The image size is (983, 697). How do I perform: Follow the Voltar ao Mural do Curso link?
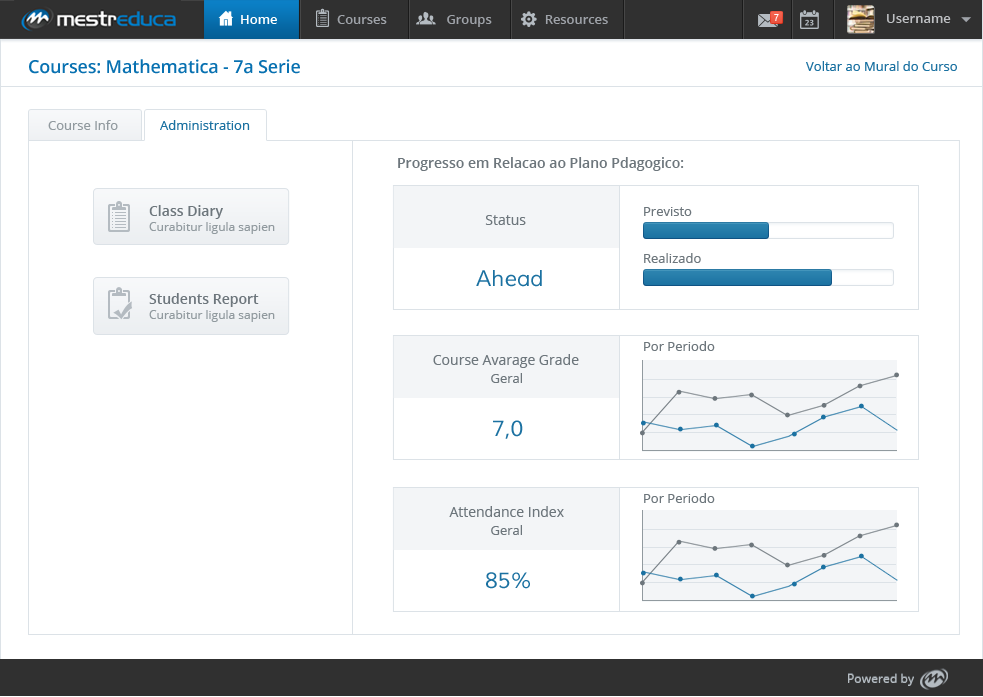[881, 66]
